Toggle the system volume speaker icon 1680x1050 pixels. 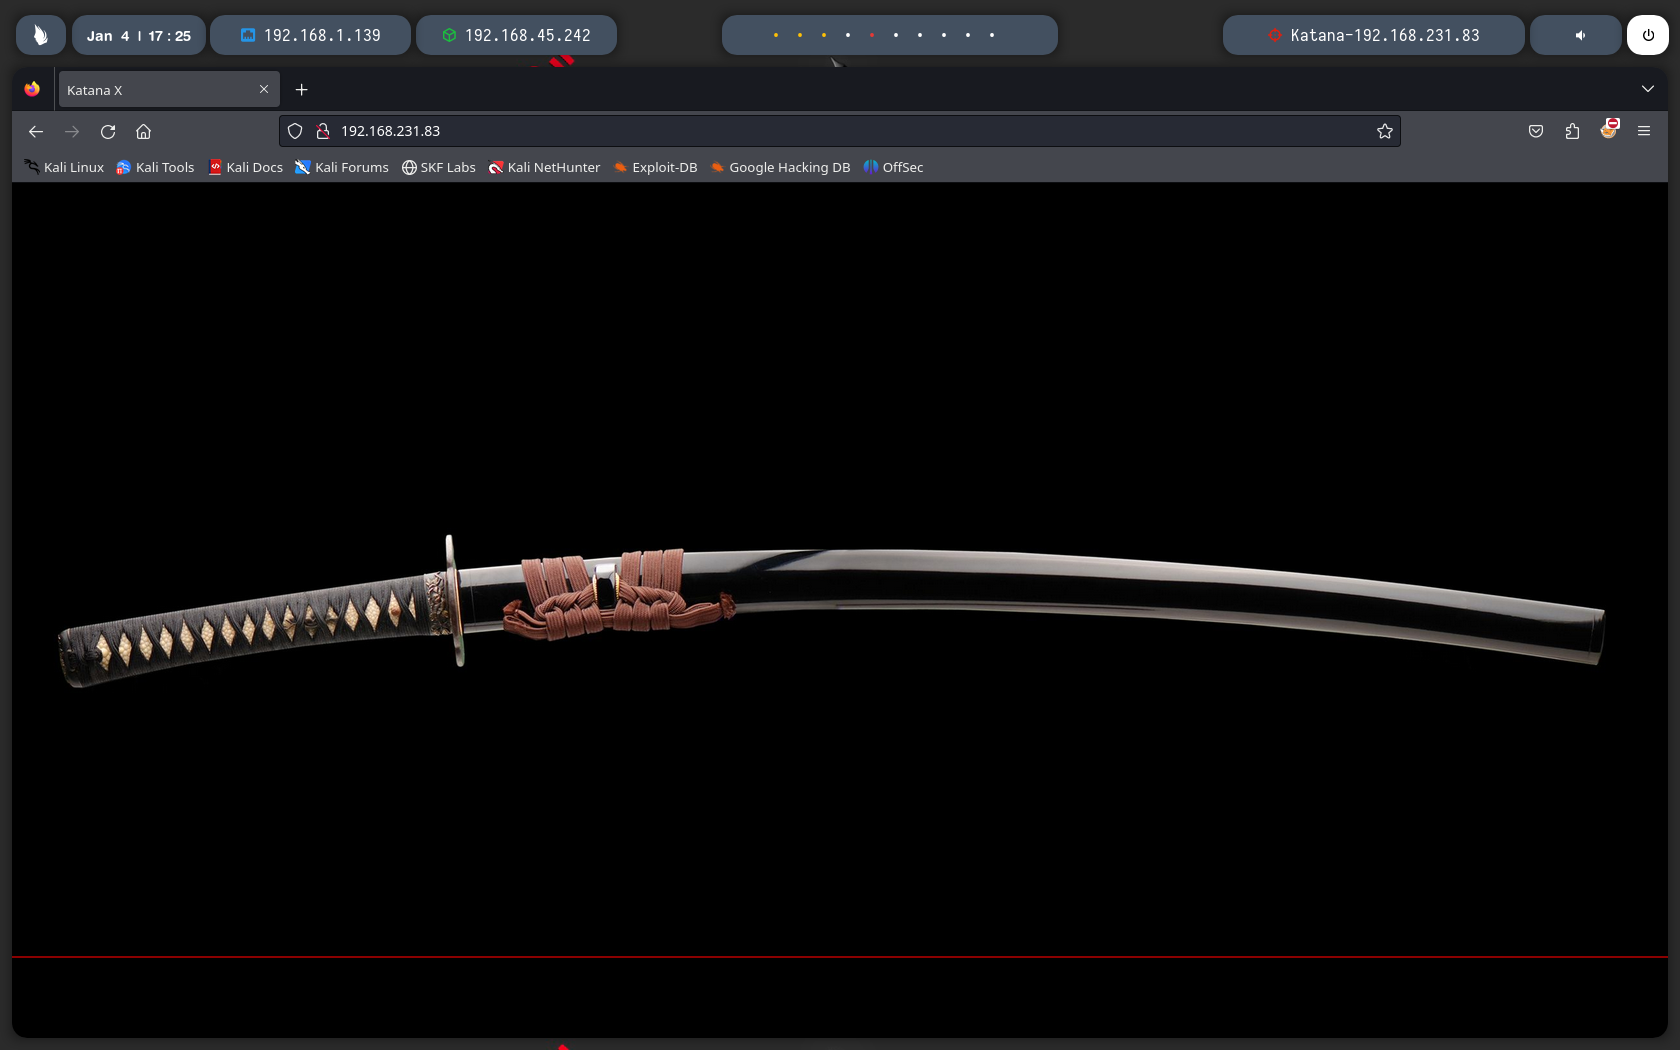1580,35
